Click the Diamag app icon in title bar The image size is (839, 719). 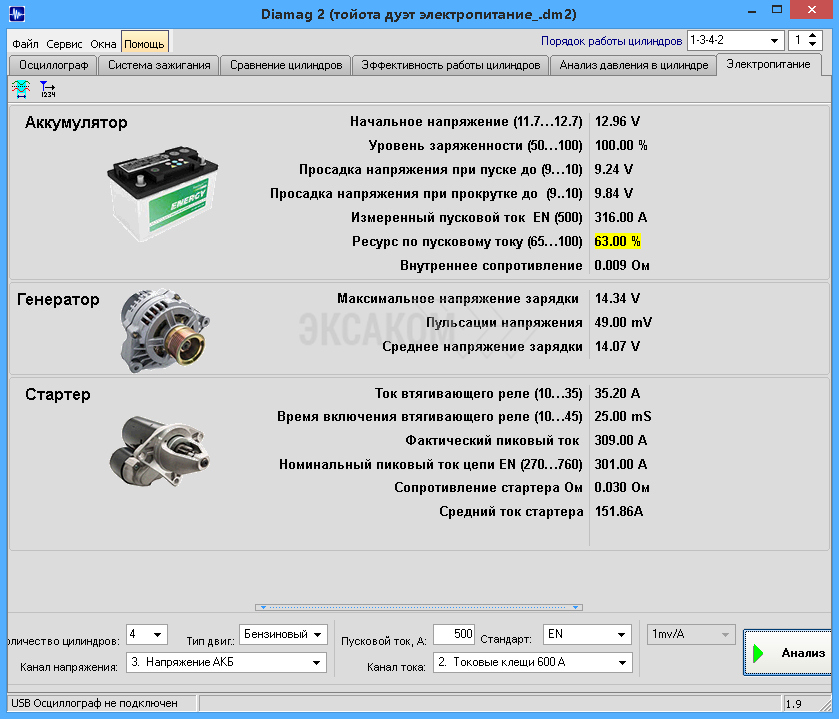point(16,15)
